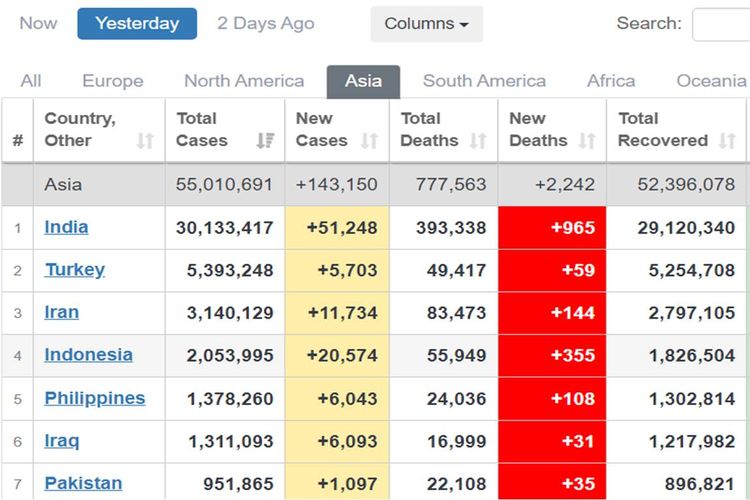750x500 pixels.
Task: Switch to the North America tab
Action: point(244,81)
